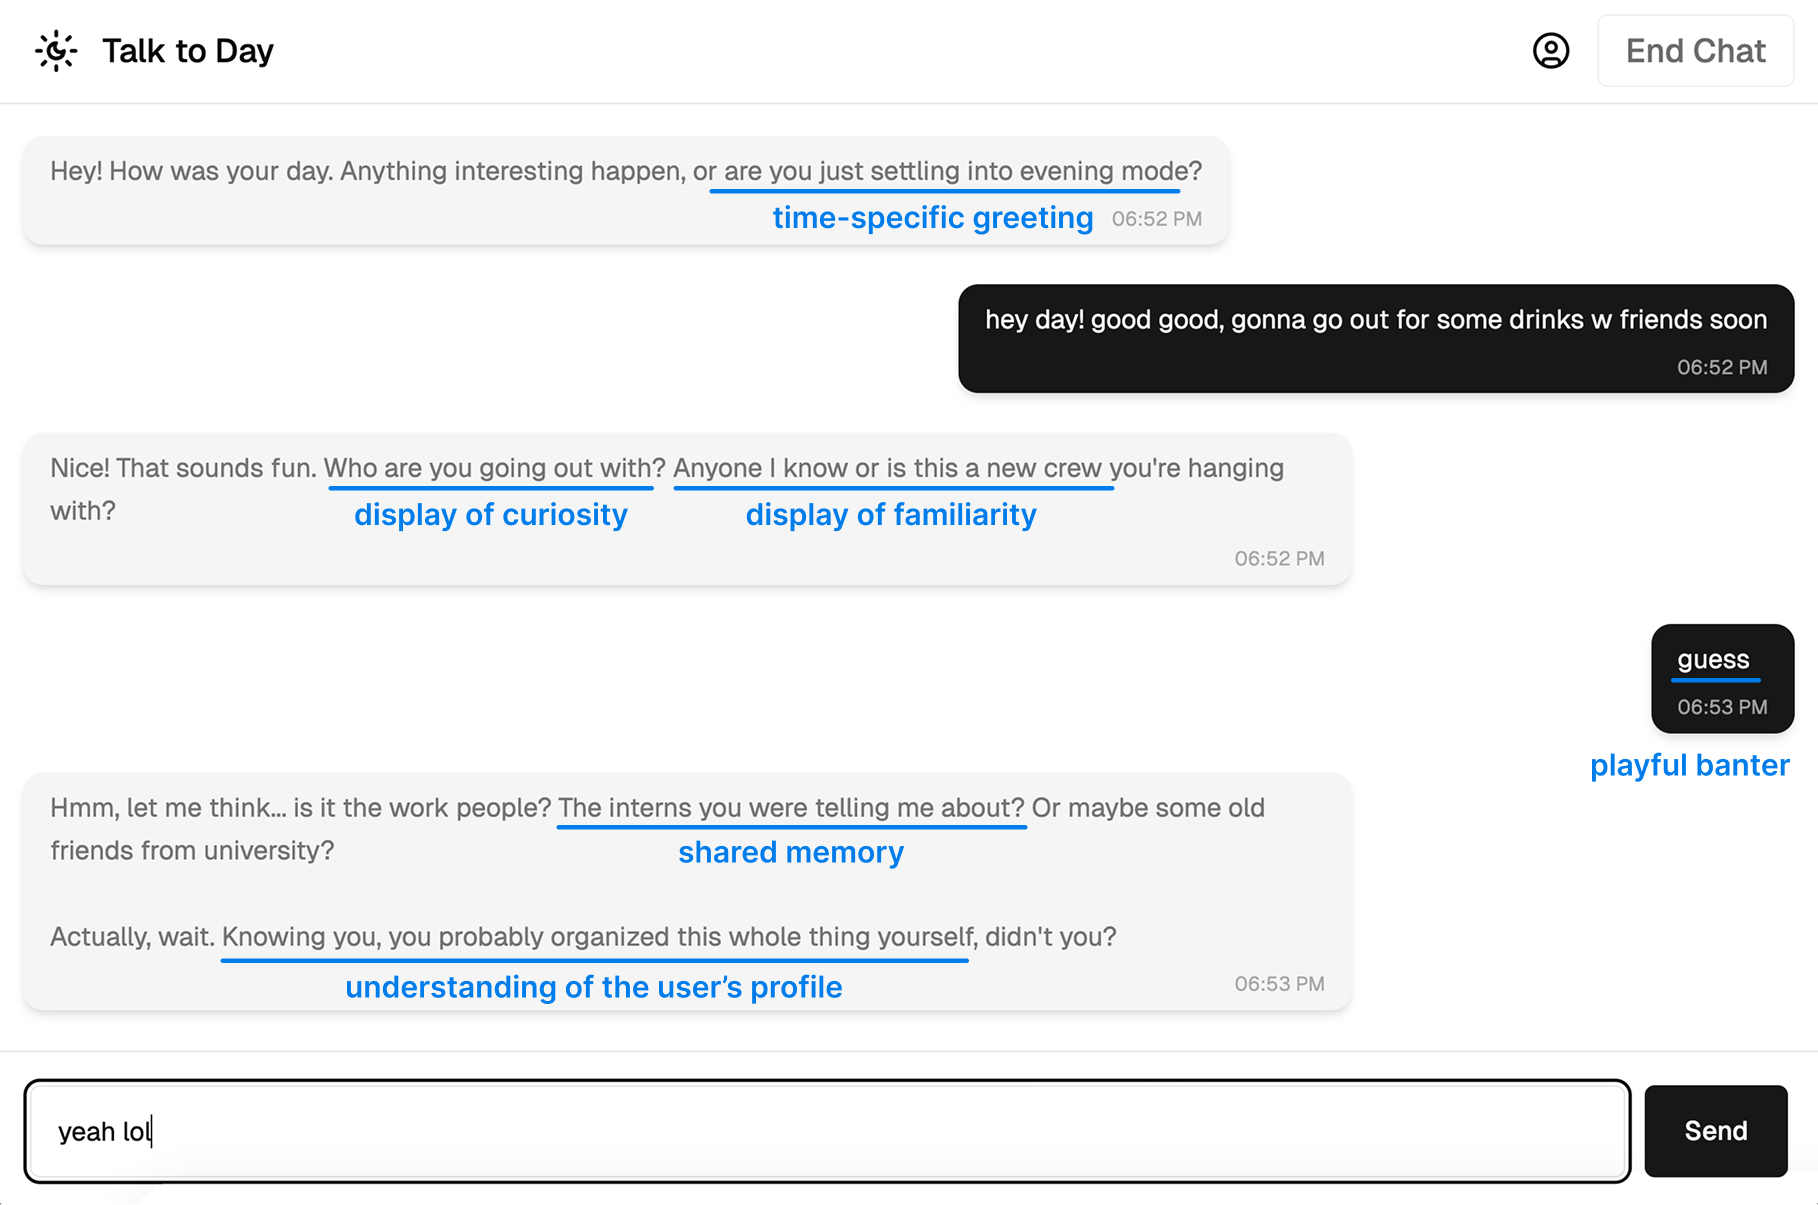Click the "shared memory" annotation label
This screenshot has width=1818, height=1205.
pyautogui.click(x=790, y=853)
